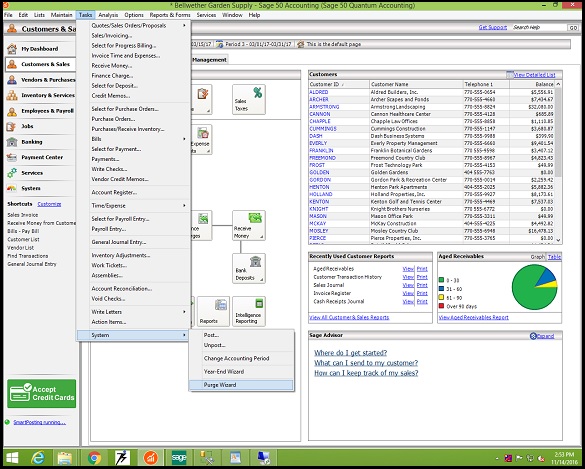Open the Bank Deposits icon dropdown corner
The height and width of the screenshot is (469, 585).
coord(262,279)
